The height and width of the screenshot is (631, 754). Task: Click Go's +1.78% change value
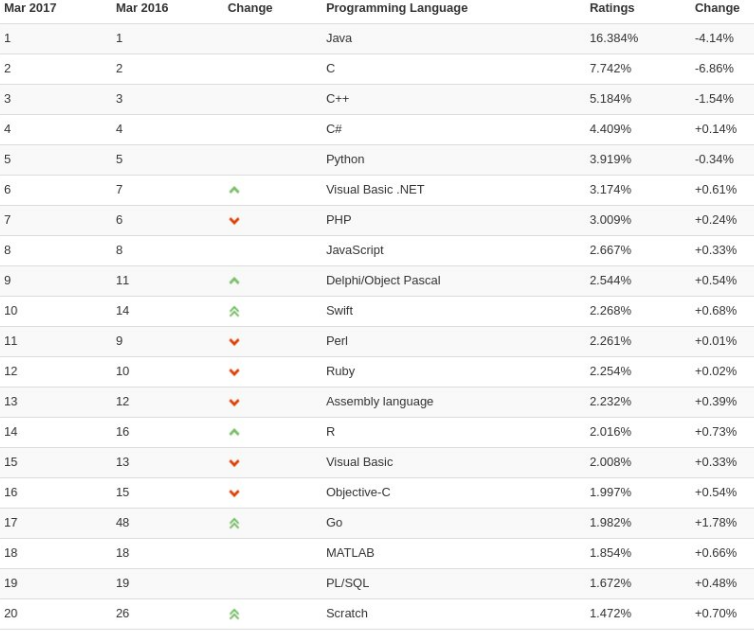pyautogui.click(x=715, y=523)
